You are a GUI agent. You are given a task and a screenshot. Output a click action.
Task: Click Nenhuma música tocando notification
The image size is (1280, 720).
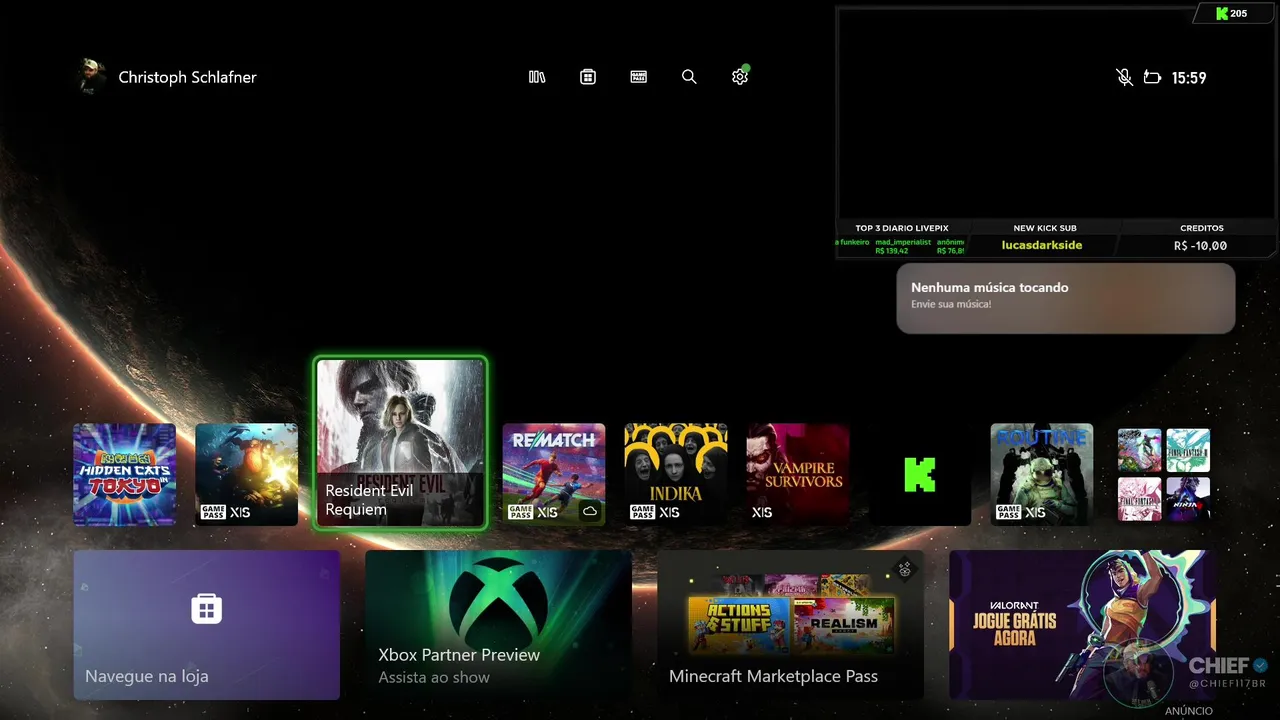click(x=1066, y=298)
